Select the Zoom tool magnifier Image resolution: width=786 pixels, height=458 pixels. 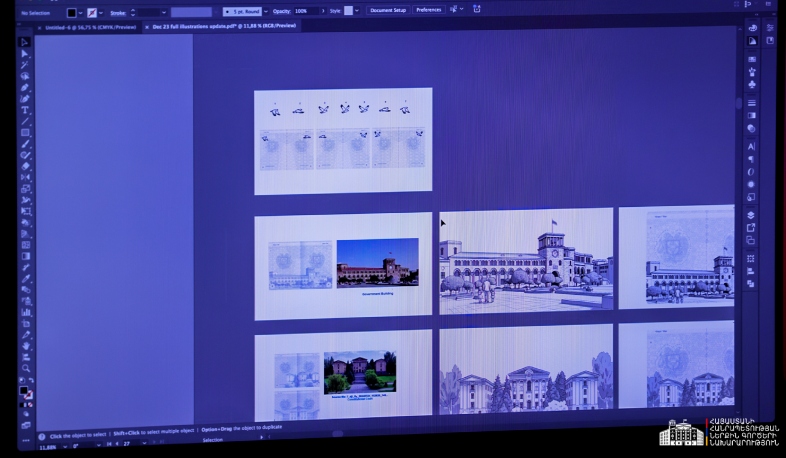26,368
